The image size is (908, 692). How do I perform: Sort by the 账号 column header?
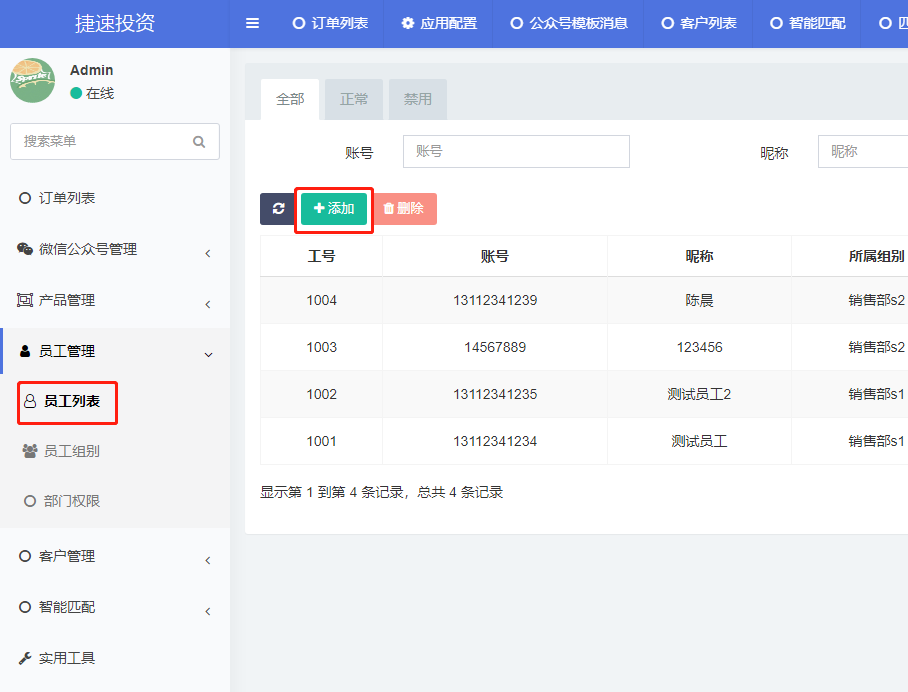[495, 256]
